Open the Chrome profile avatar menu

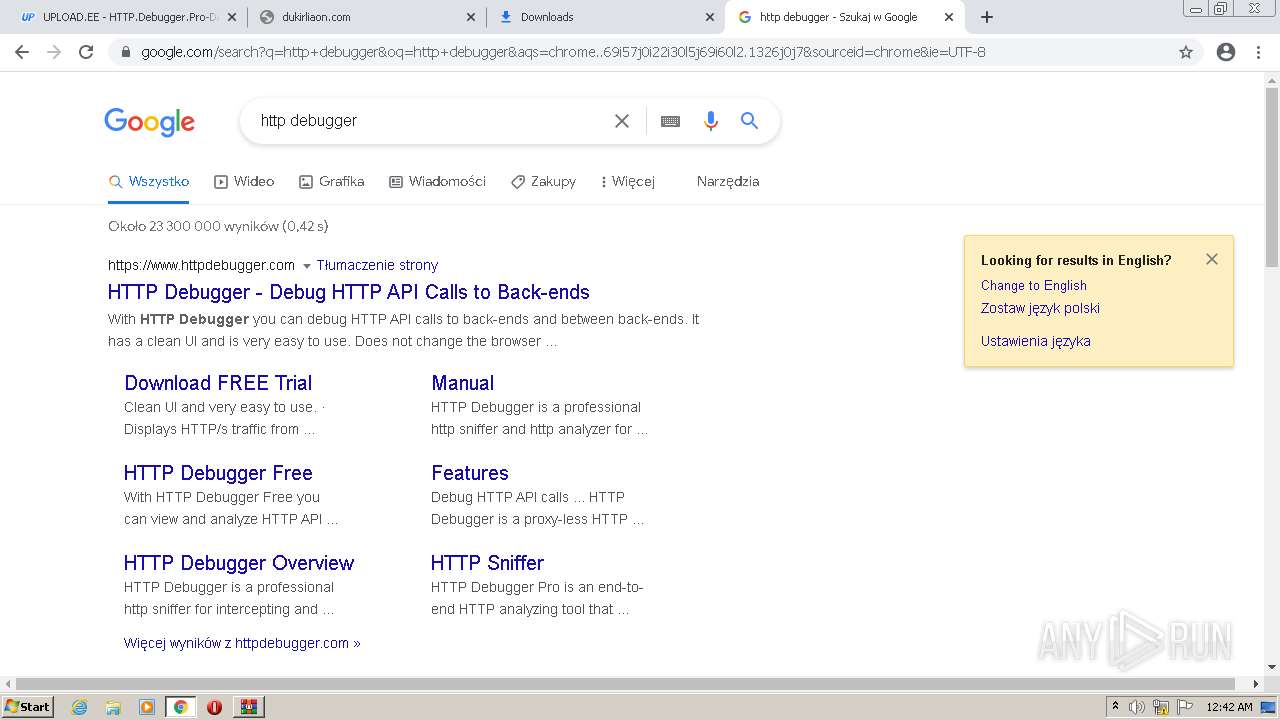(x=1226, y=52)
